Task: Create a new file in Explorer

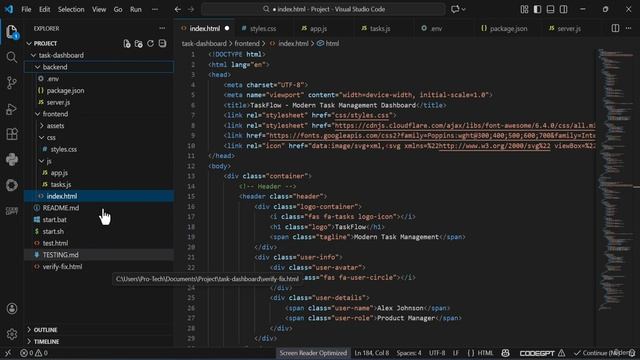Action: coord(127,44)
